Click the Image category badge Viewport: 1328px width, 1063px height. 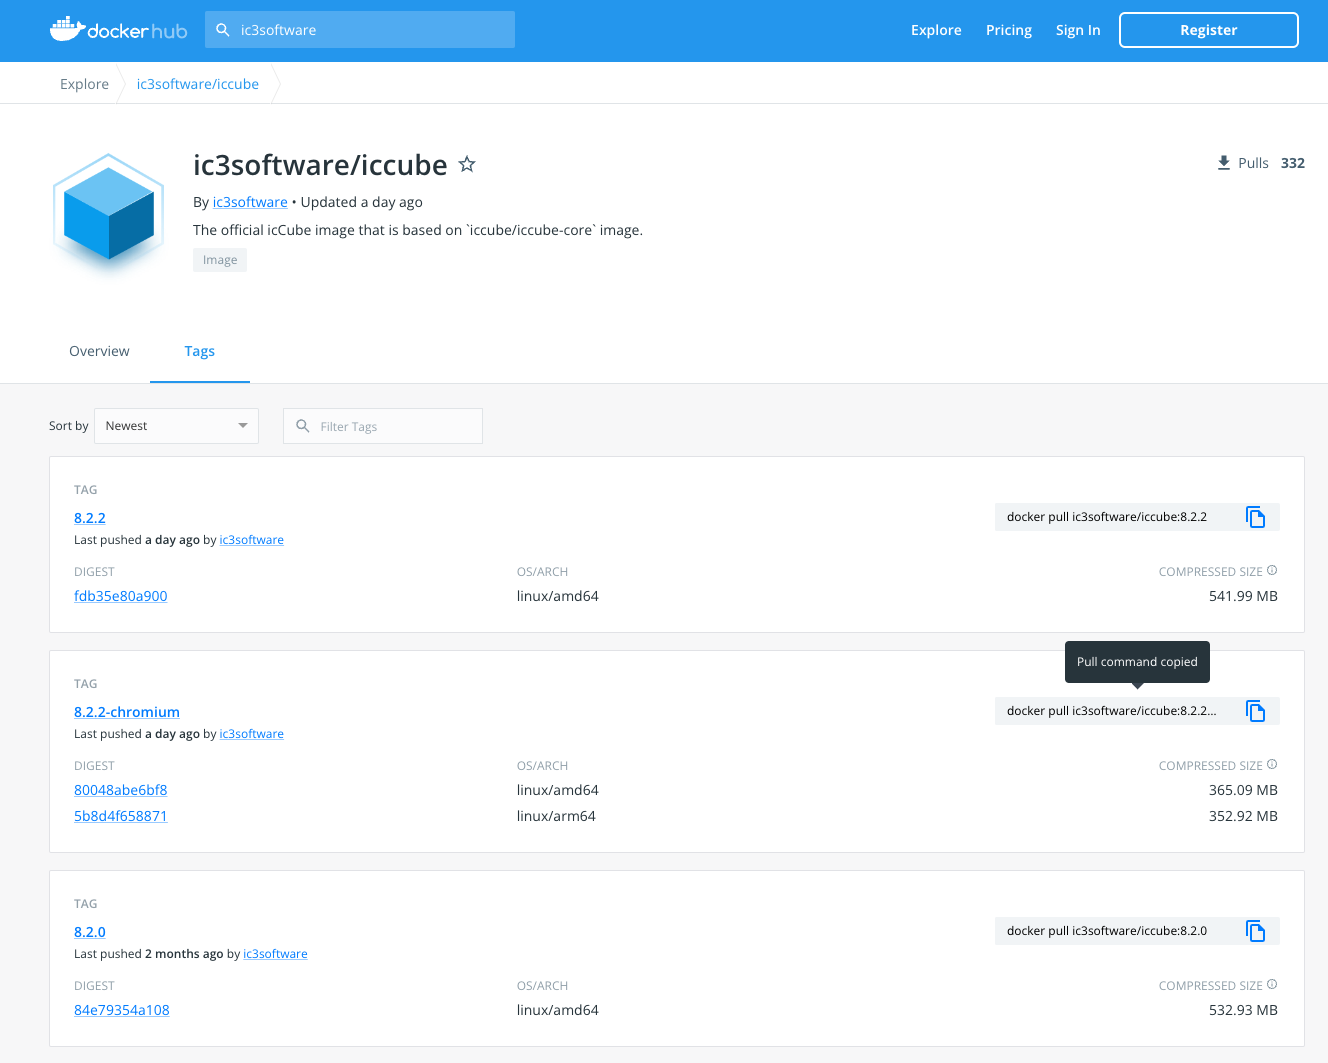pos(220,260)
